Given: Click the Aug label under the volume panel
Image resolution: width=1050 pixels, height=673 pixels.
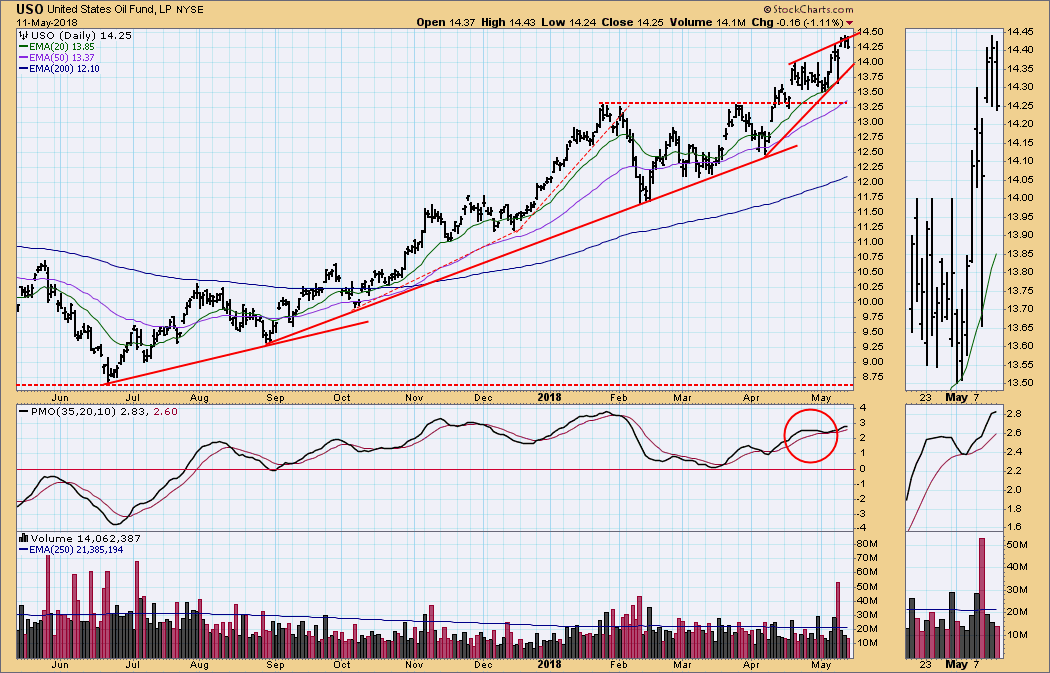Looking at the screenshot, I should pos(199,665).
